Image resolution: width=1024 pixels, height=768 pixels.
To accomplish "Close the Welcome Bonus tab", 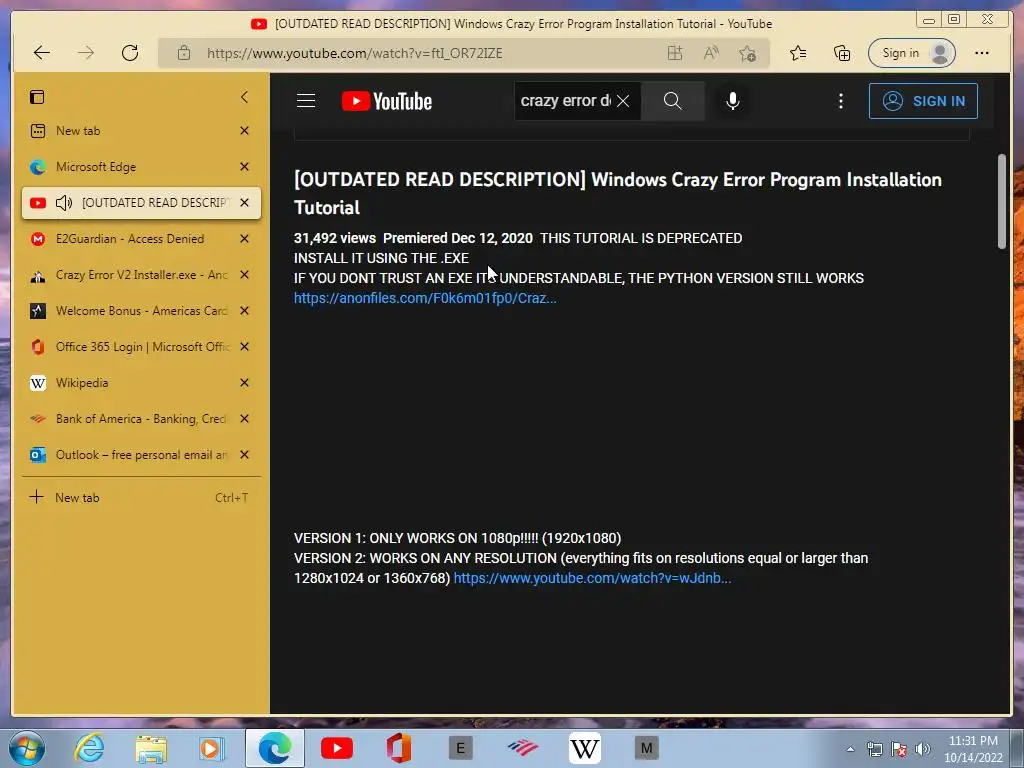I will pyautogui.click(x=244, y=311).
